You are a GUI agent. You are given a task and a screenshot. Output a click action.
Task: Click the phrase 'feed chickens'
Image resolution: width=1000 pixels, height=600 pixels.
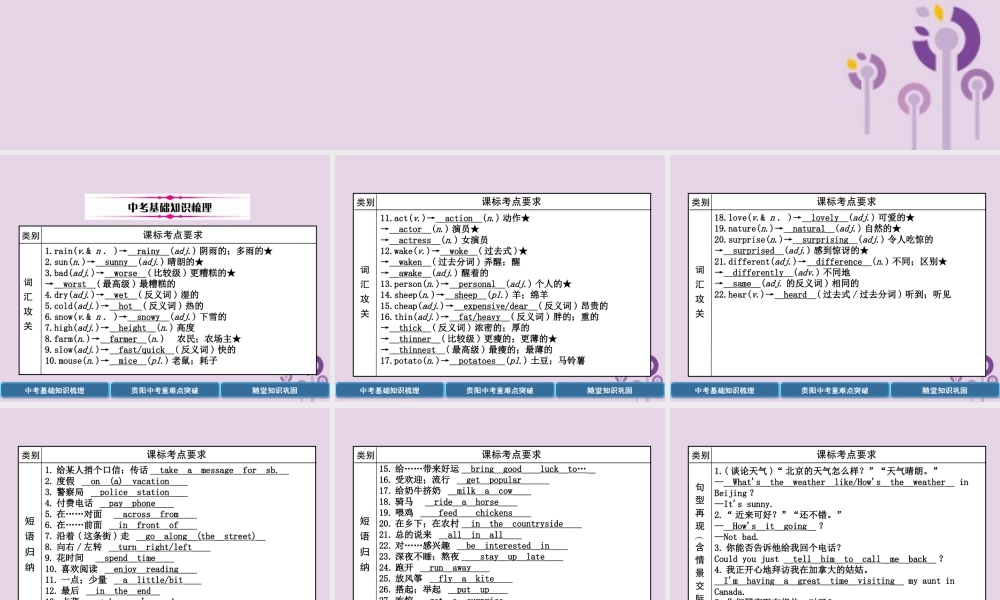pos(475,513)
